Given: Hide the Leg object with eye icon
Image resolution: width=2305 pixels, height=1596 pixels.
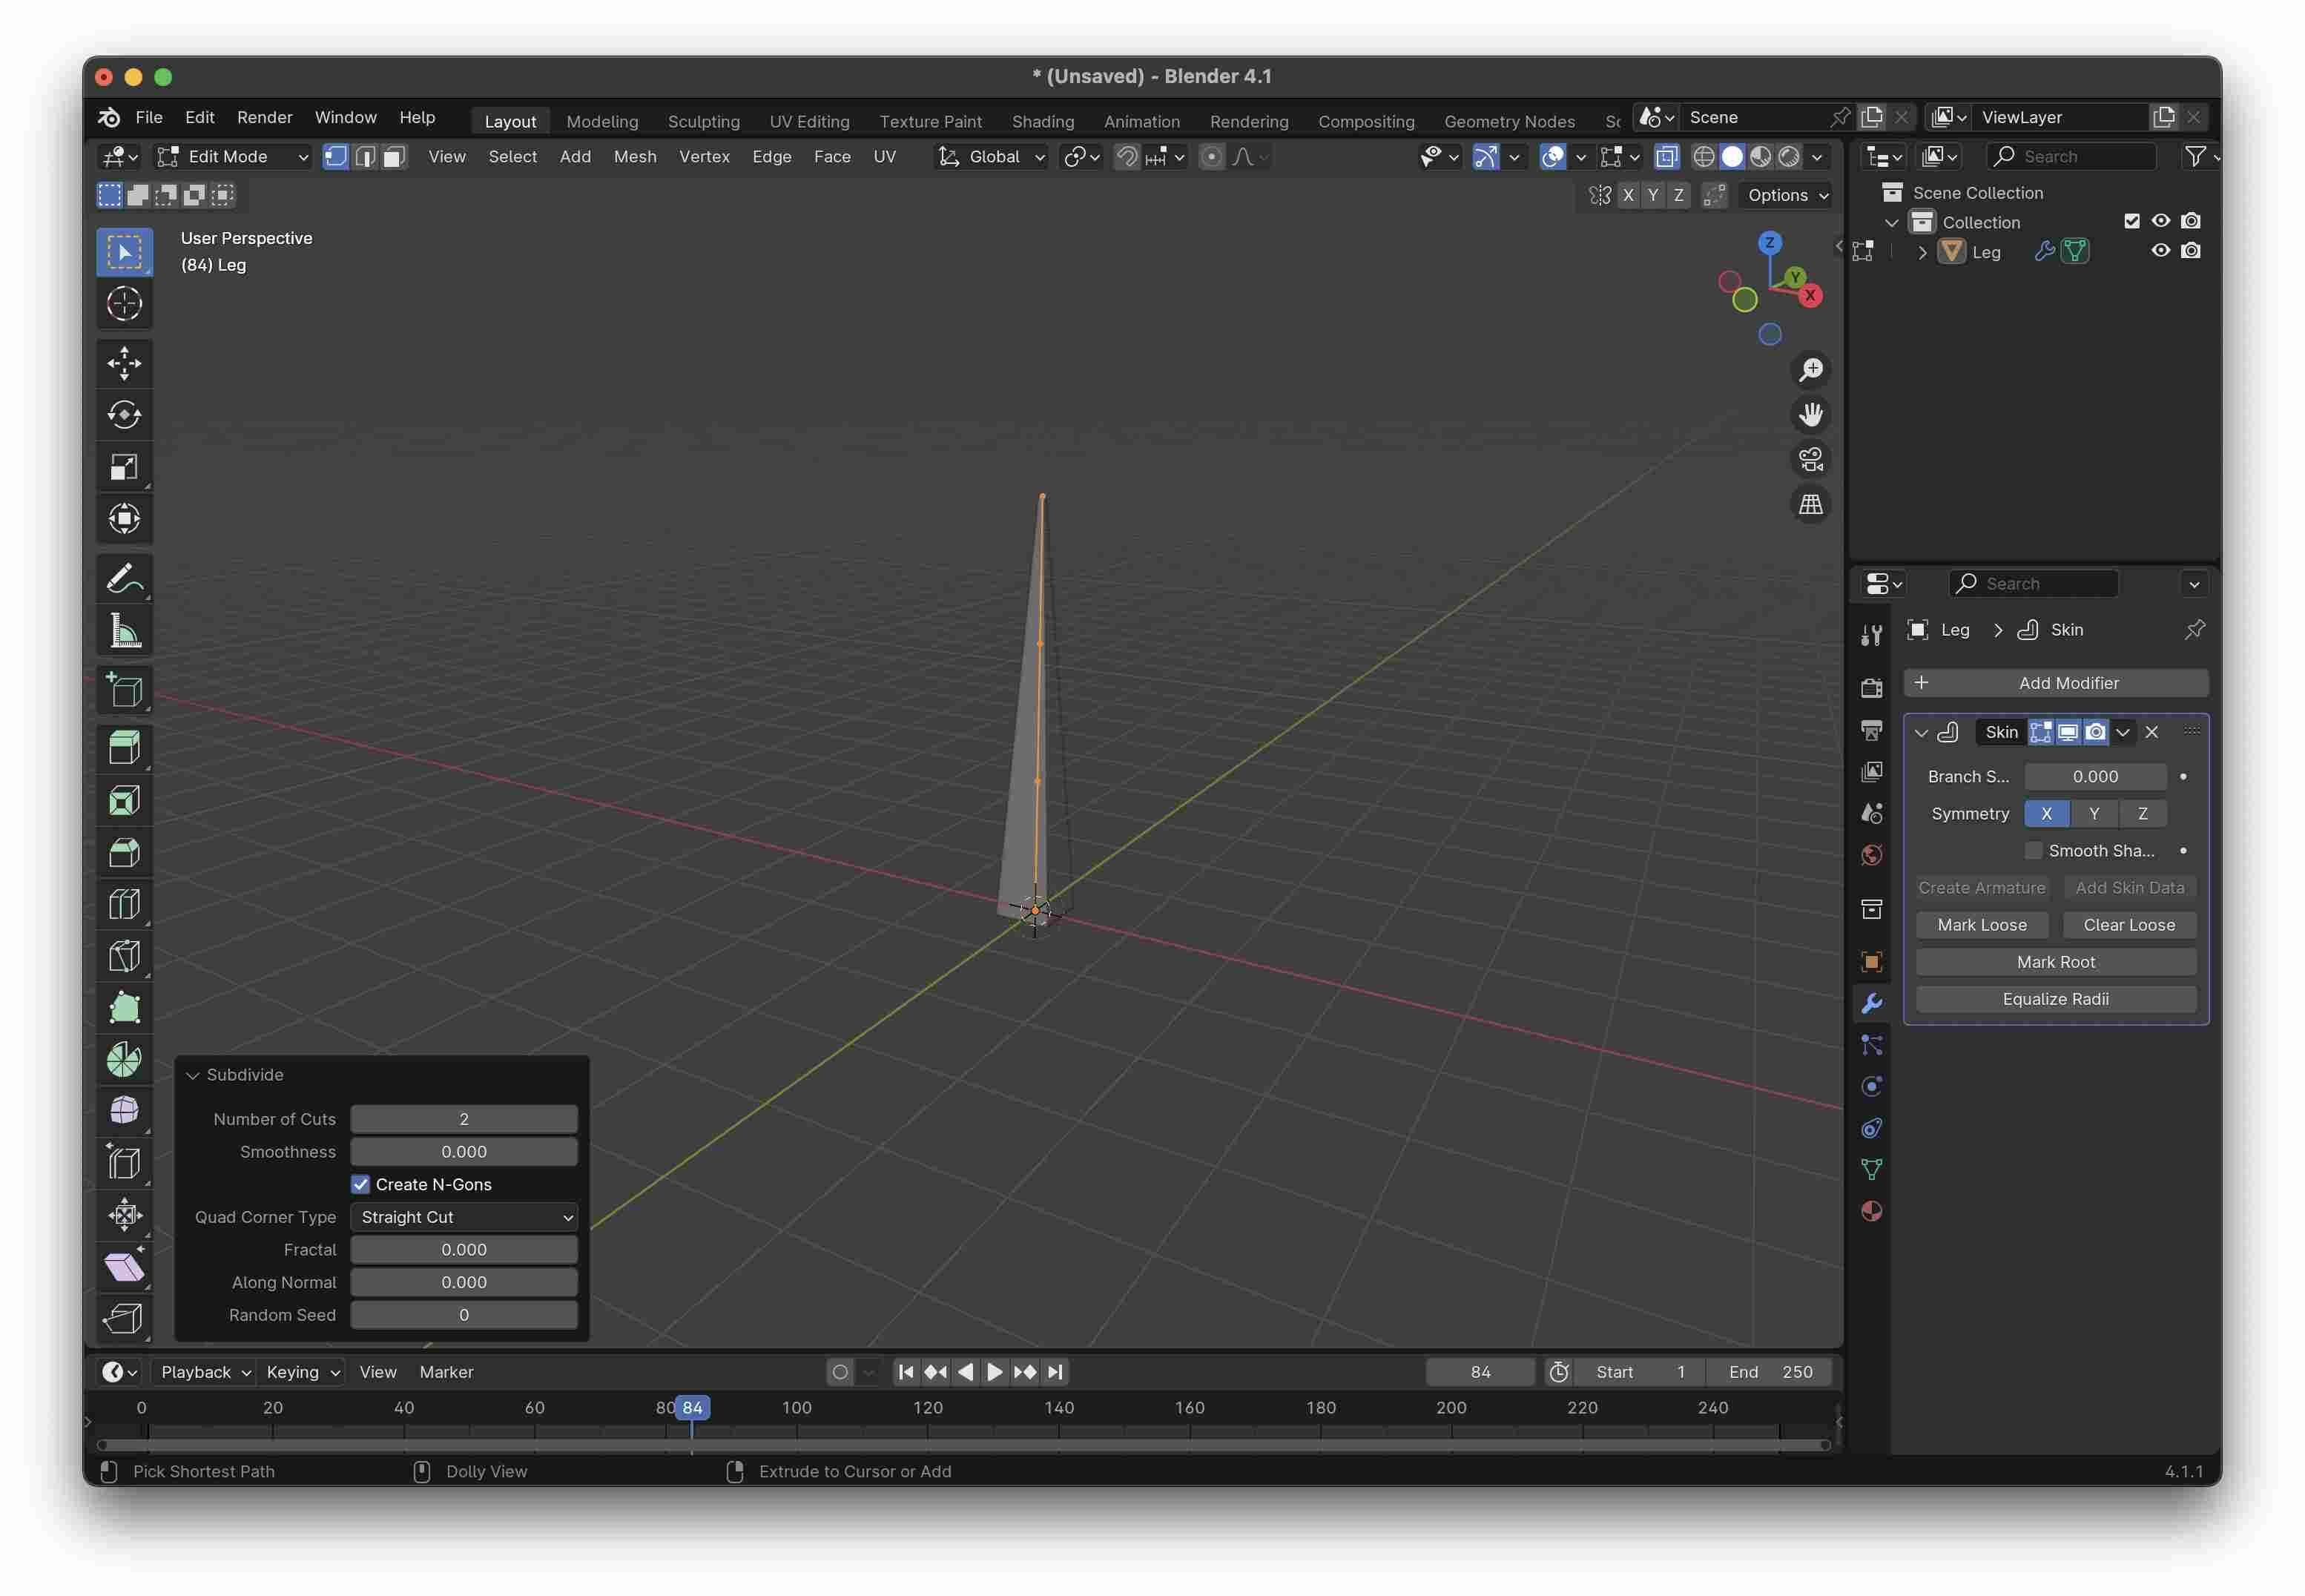Looking at the screenshot, I should (x=2161, y=251).
